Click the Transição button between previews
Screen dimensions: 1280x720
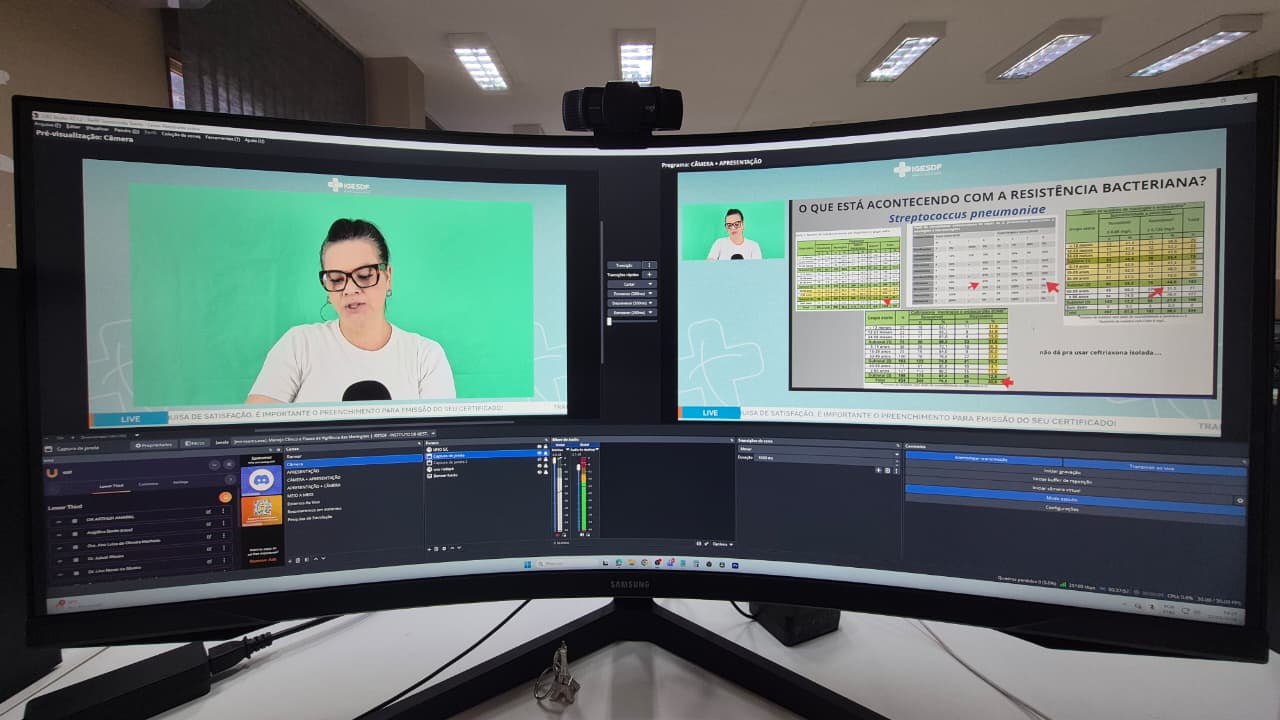[x=626, y=264]
